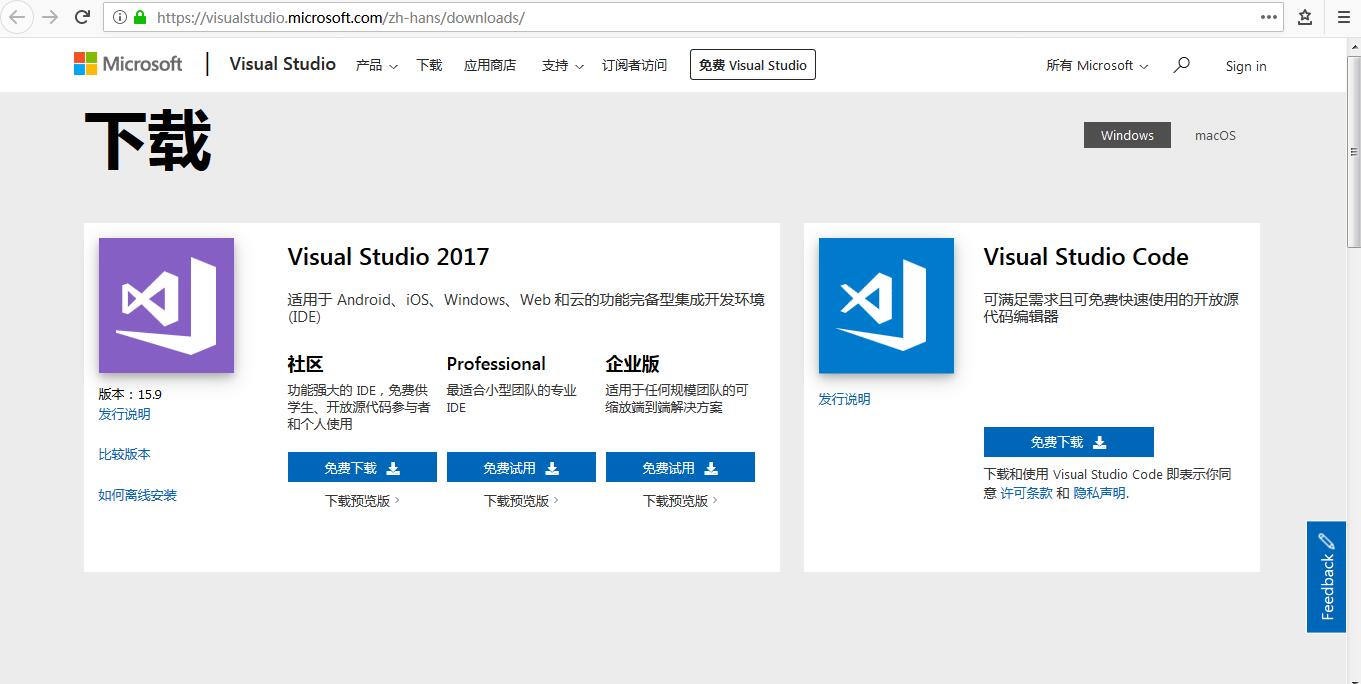The height and width of the screenshot is (684, 1361).
Task: Open 发行说明 under Visual Studio Code
Action: point(844,399)
